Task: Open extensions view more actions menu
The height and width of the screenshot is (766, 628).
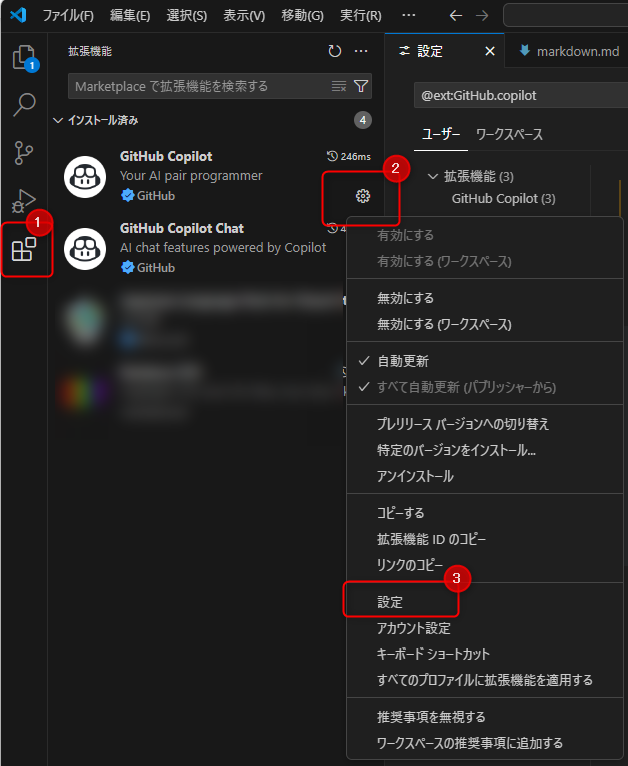Action: [x=361, y=51]
